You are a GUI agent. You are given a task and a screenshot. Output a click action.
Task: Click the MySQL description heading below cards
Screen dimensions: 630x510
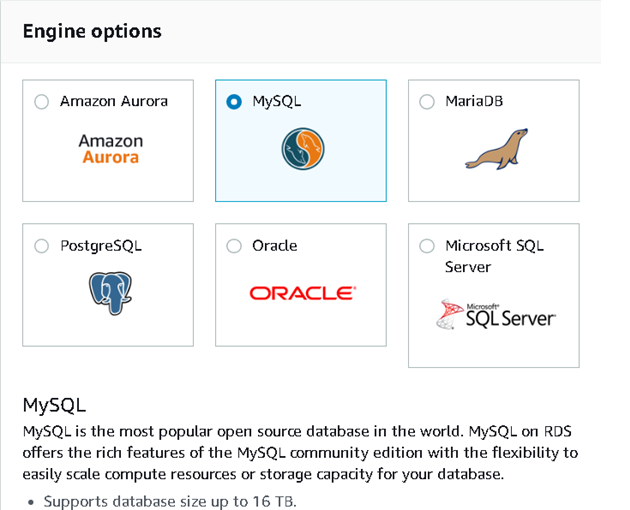pyautogui.click(x=54, y=405)
